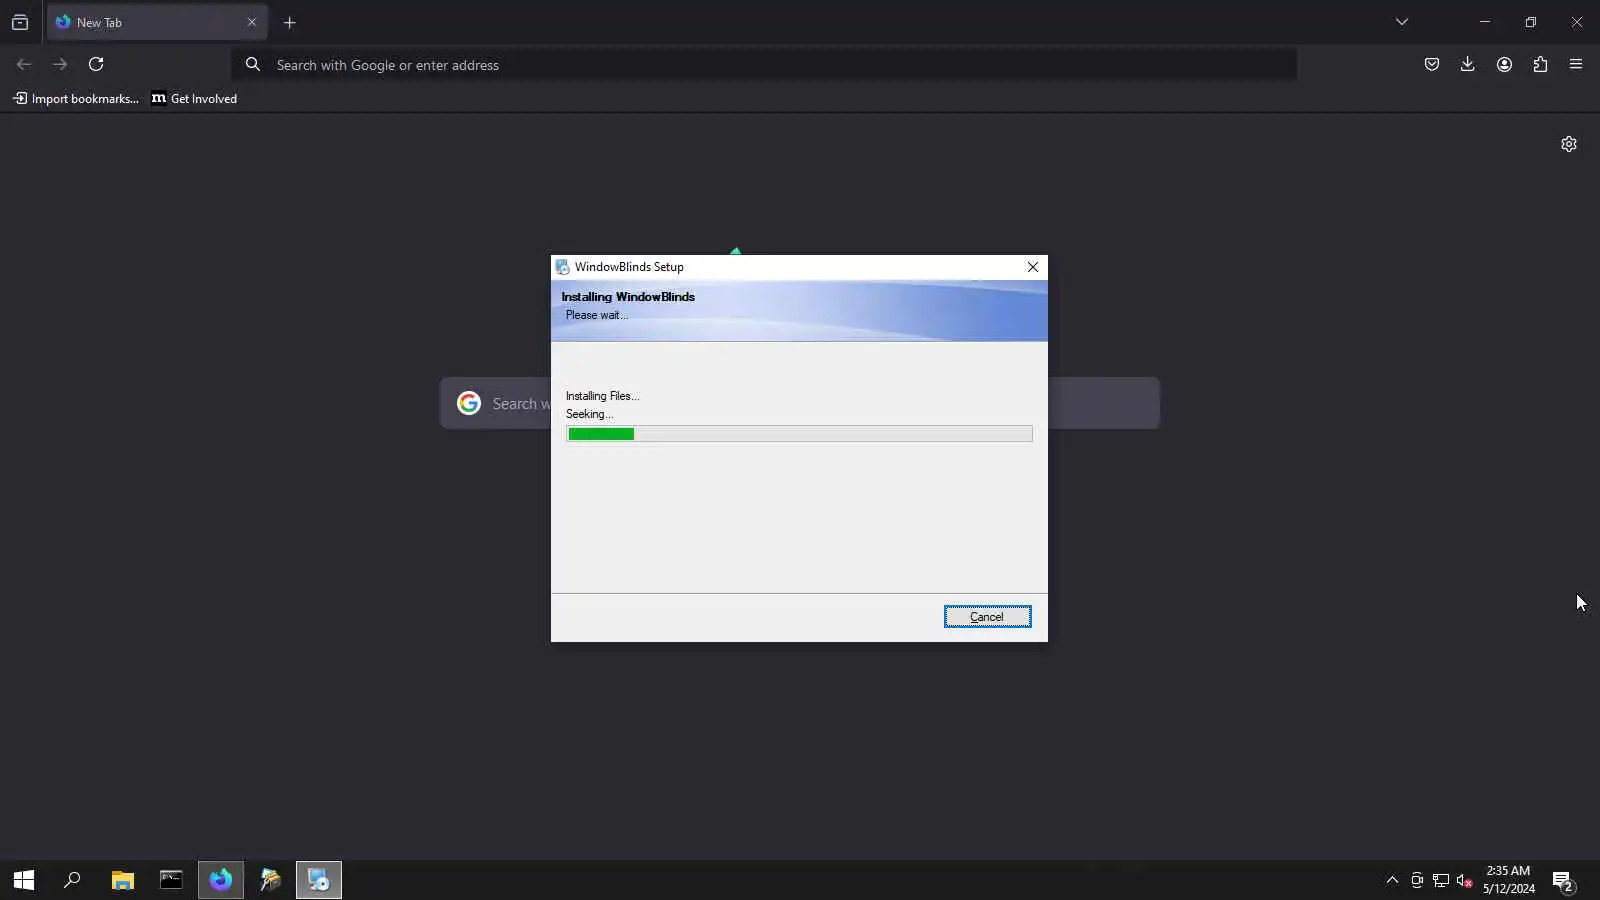Click the installation progress bar

[799, 434]
